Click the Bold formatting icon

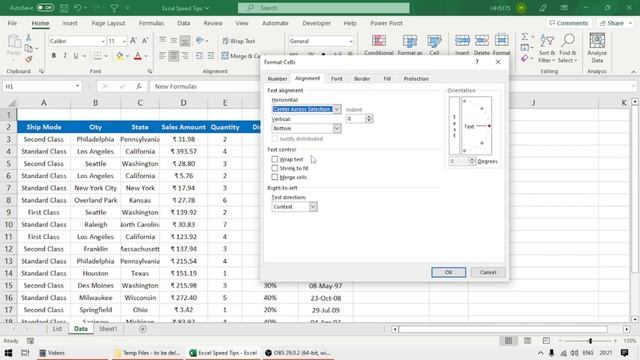pyautogui.click(x=54, y=56)
